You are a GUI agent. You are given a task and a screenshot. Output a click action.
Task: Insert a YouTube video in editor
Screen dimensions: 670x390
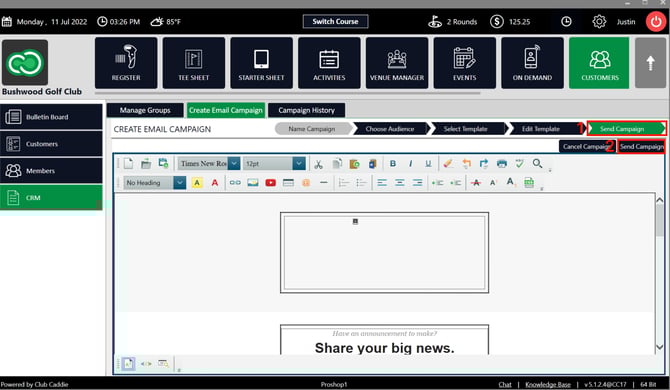coord(270,183)
